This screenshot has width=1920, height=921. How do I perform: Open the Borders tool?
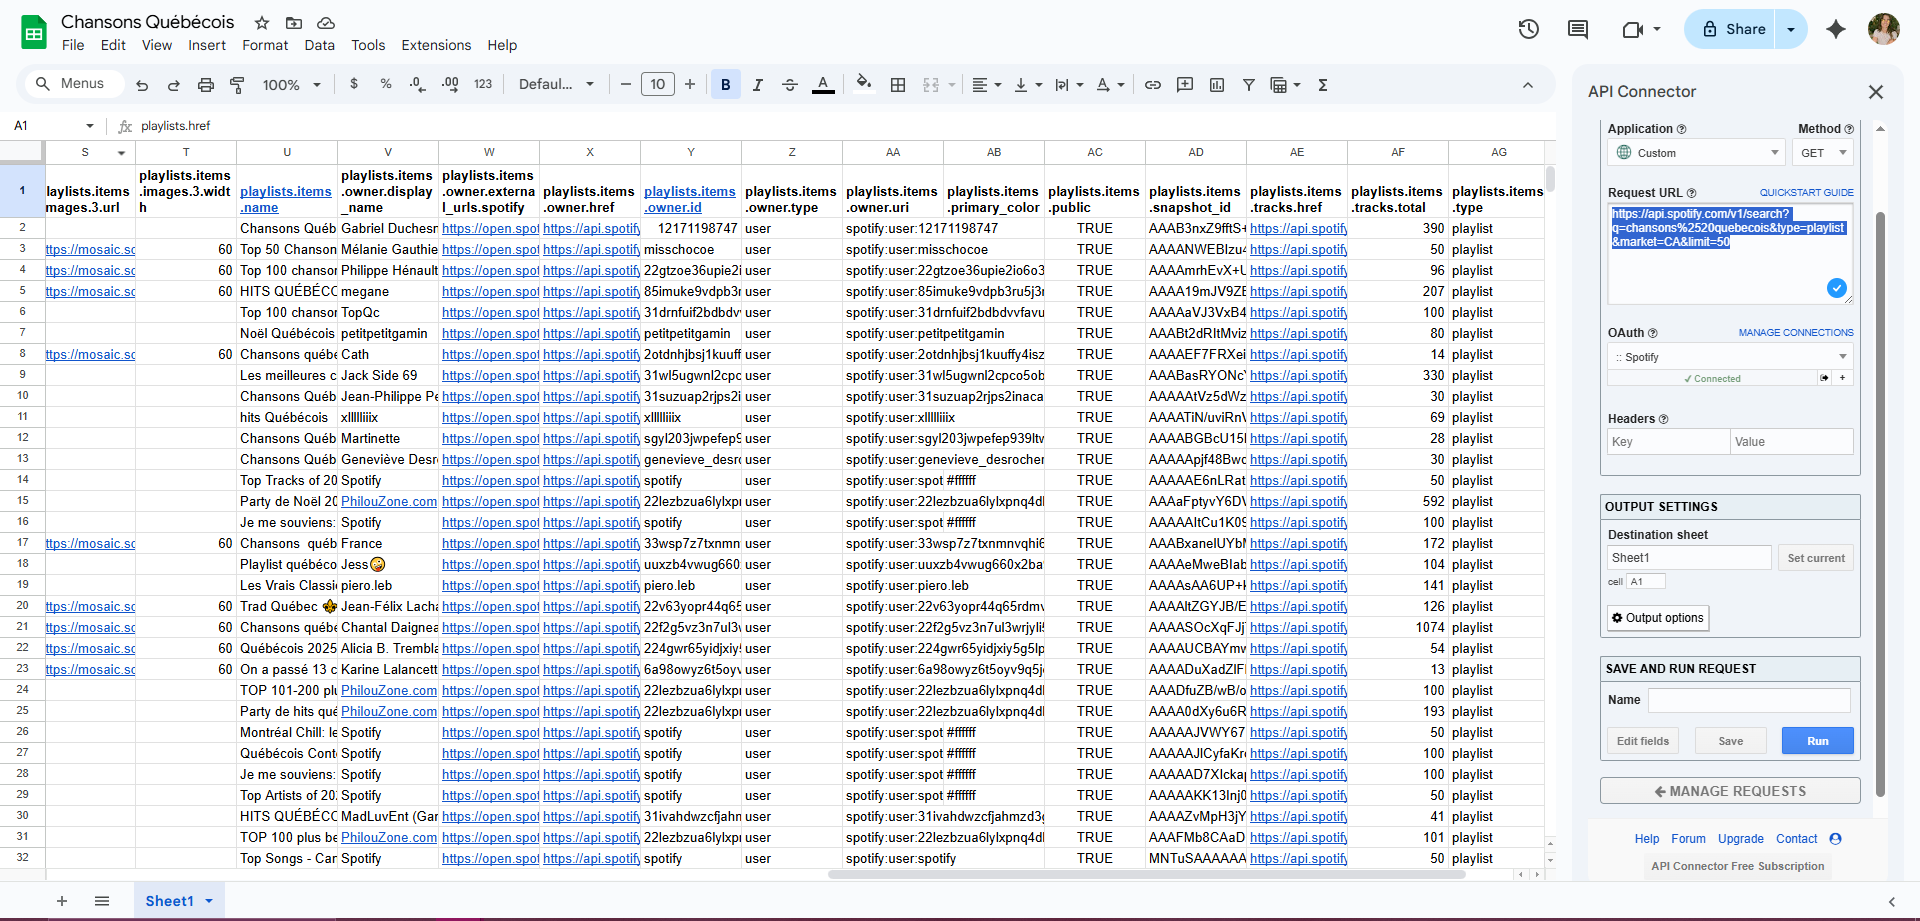point(898,85)
